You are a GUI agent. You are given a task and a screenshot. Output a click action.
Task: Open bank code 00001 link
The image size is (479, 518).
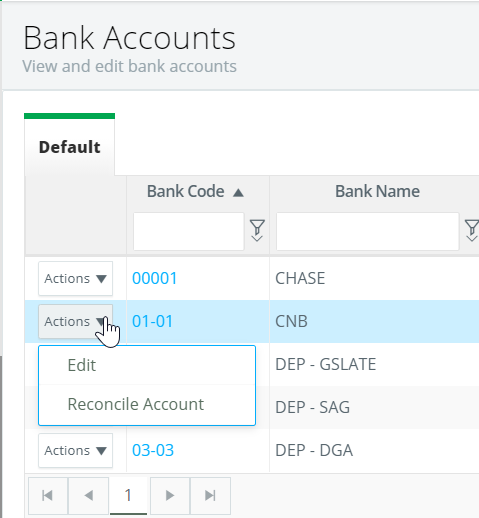point(155,278)
